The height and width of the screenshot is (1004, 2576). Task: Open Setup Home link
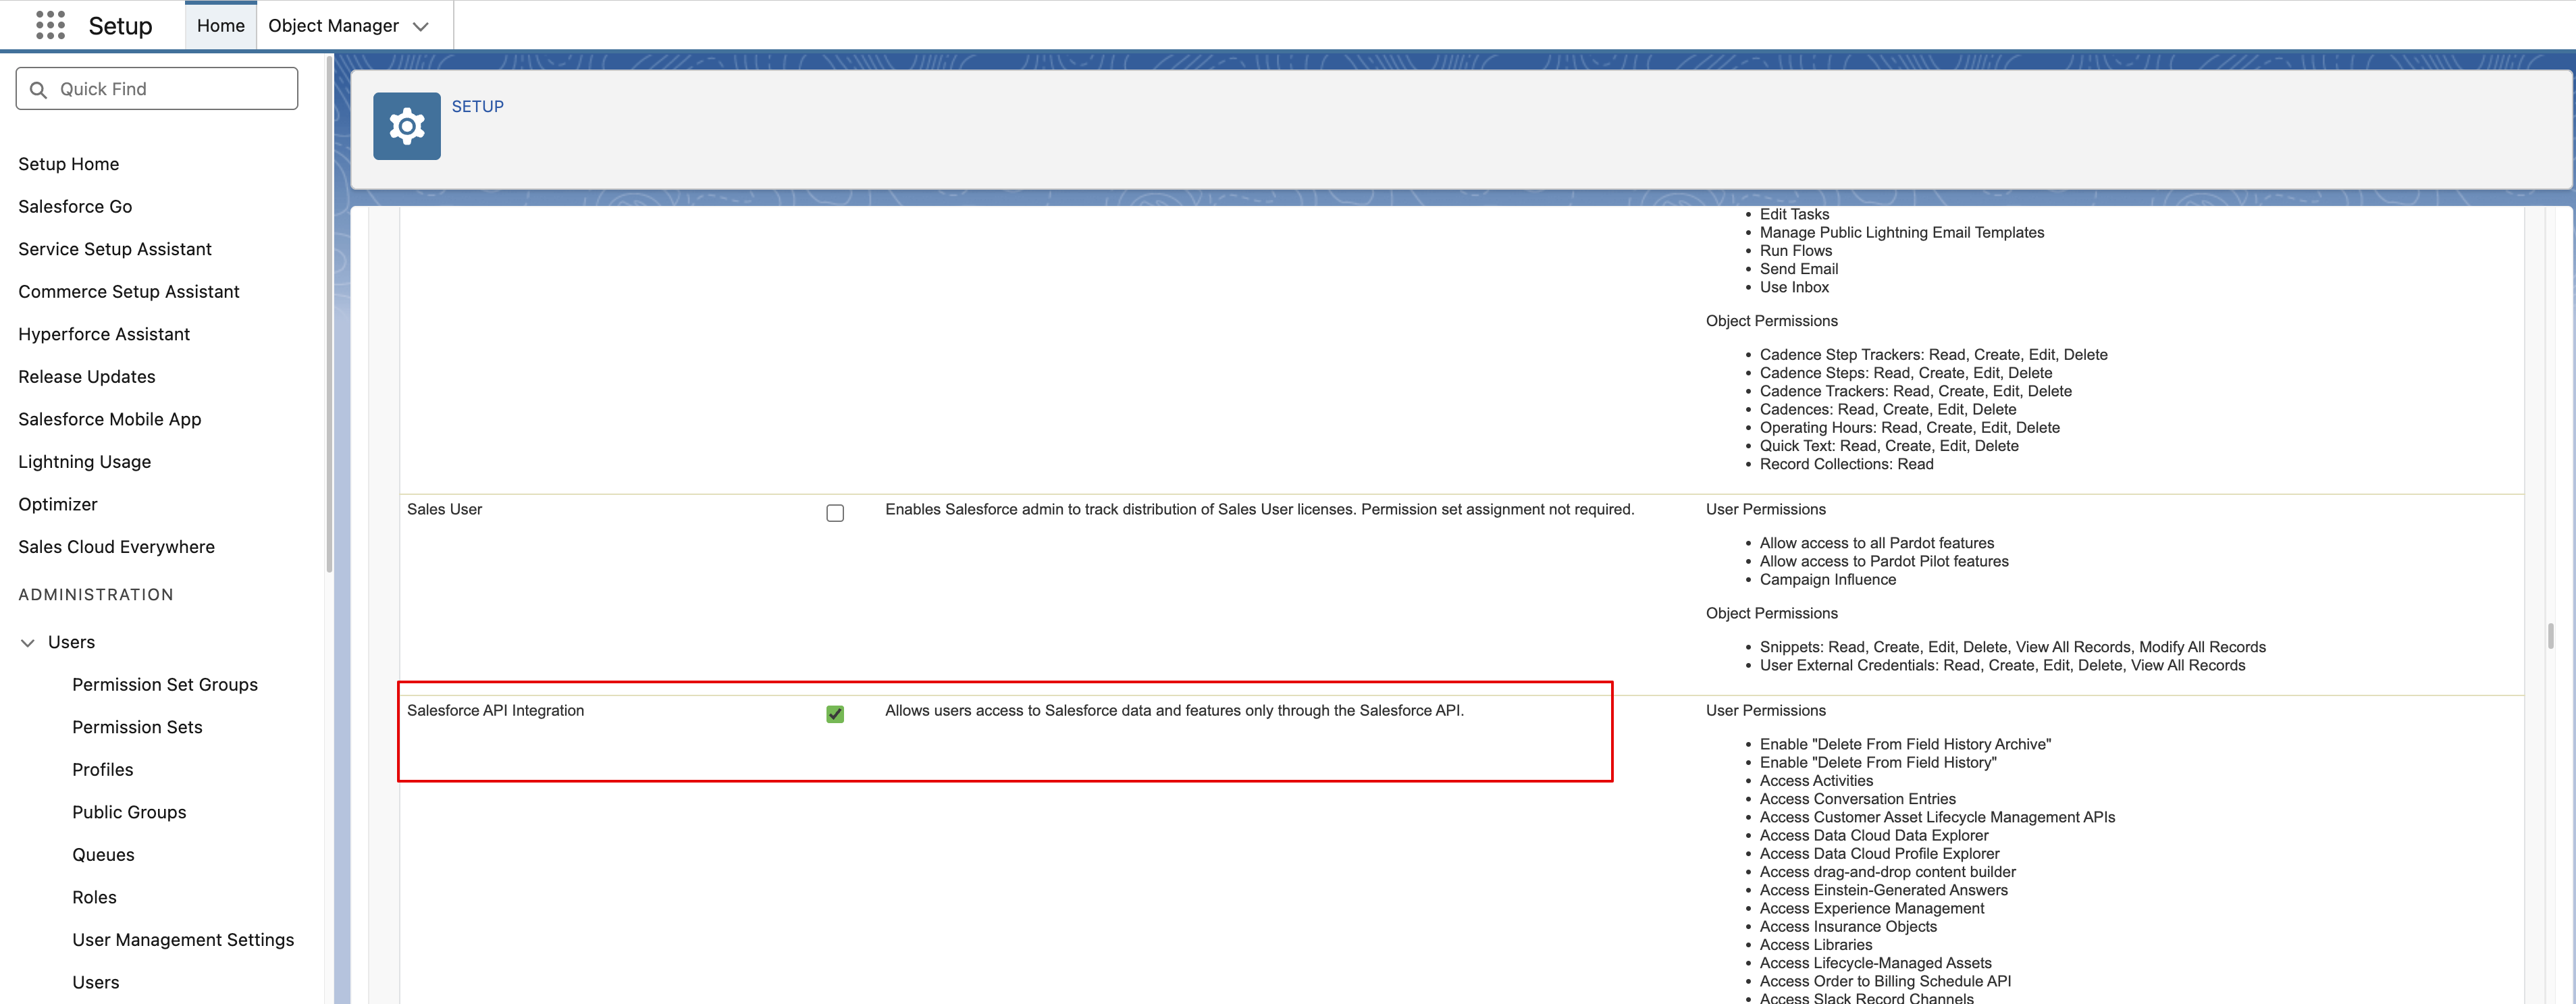68,164
